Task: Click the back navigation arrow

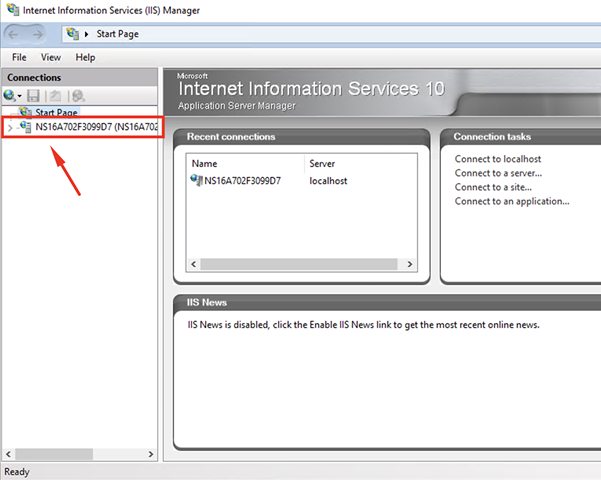Action: pyautogui.click(x=13, y=34)
